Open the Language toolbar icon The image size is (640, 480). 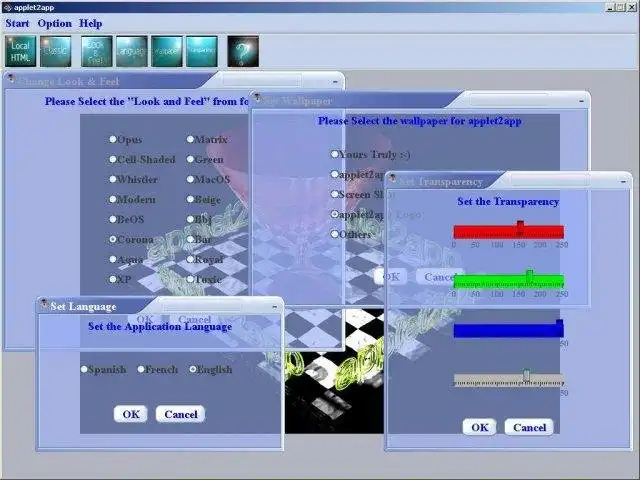132,51
